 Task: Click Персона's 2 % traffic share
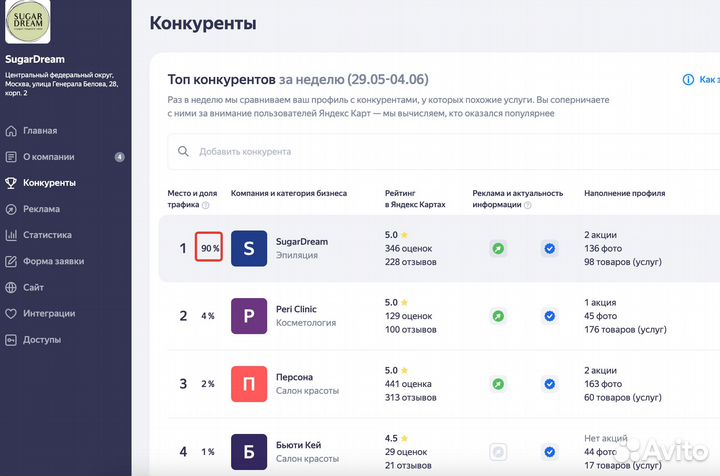pos(208,384)
